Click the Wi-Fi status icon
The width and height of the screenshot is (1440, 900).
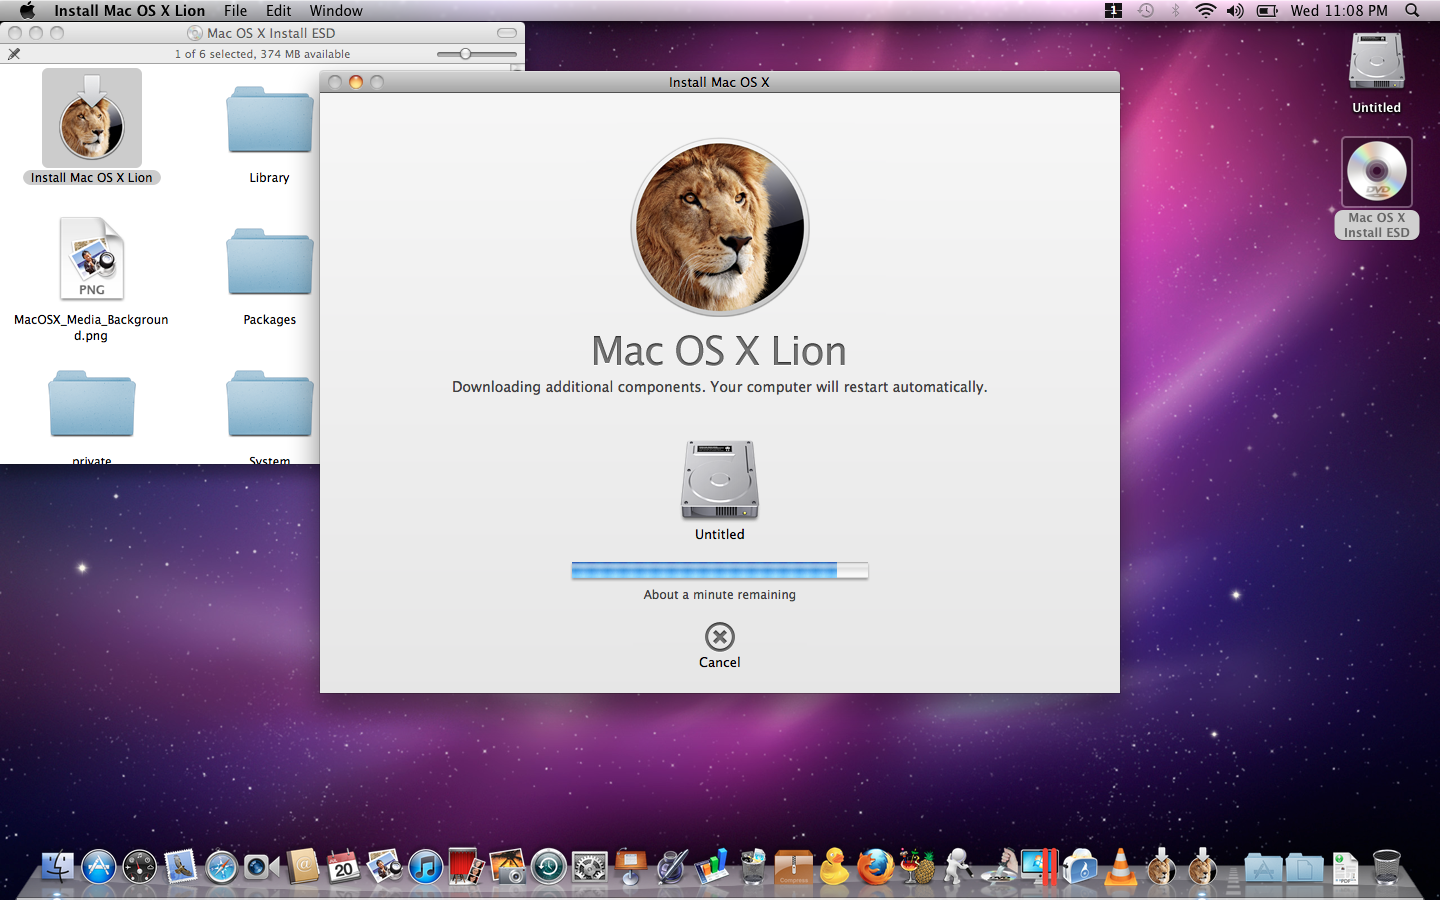click(x=1206, y=10)
